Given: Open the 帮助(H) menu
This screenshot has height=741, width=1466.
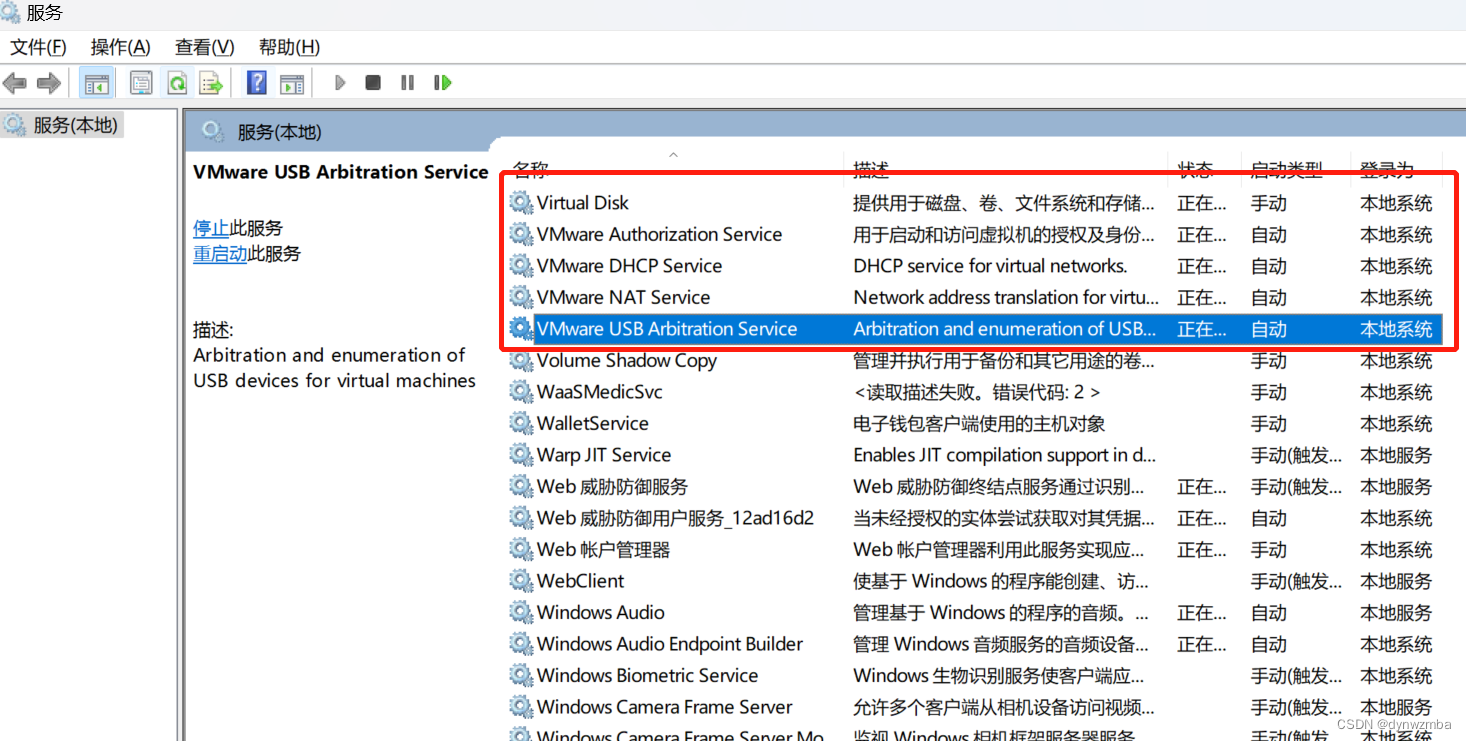Looking at the screenshot, I should pos(289,47).
